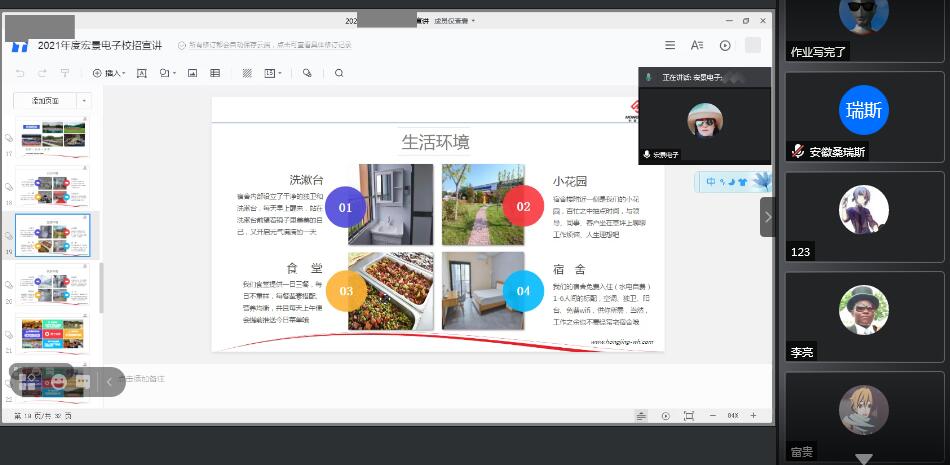Click the search magnifier icon in toolbar
950x465 pixels.
click(x=339, y=73)
